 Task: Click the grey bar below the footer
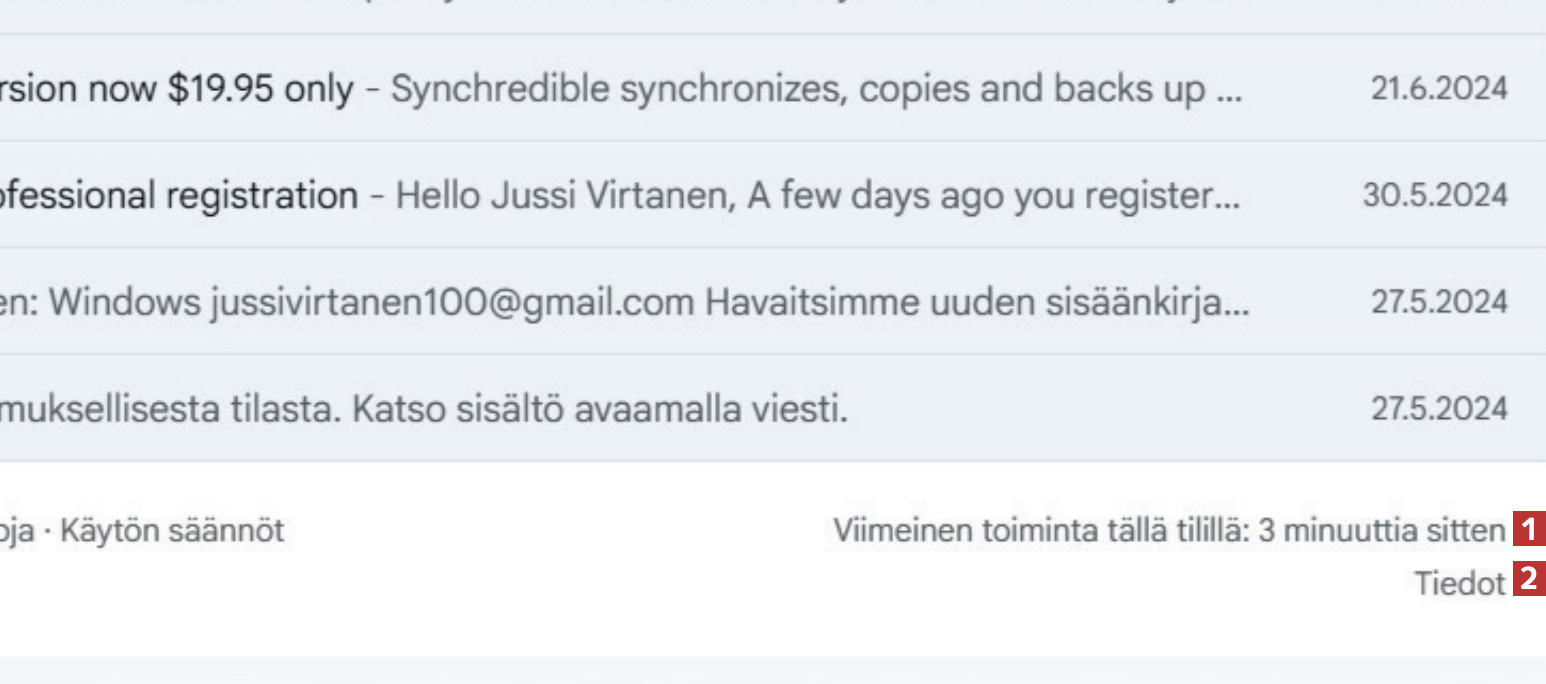[772, 670]
